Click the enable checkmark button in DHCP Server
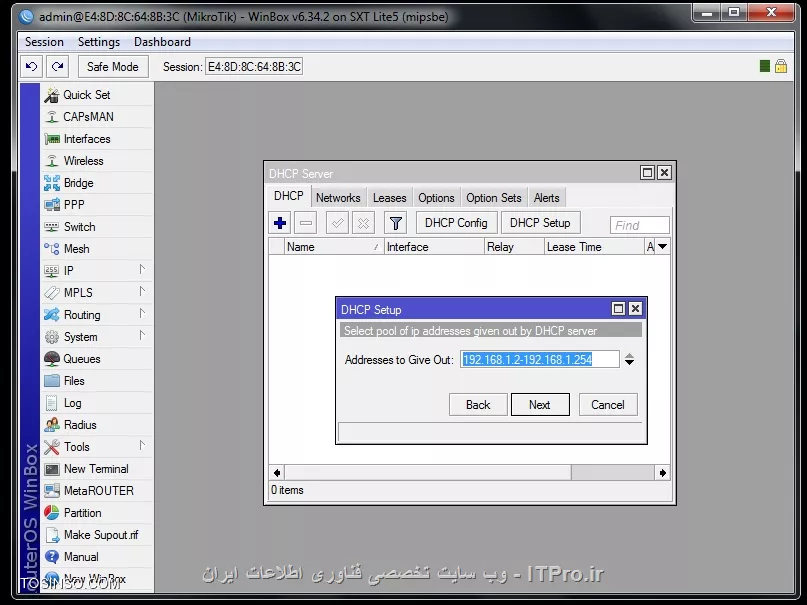This screenshot has width=807, height=605. click(x=337, y=223)
